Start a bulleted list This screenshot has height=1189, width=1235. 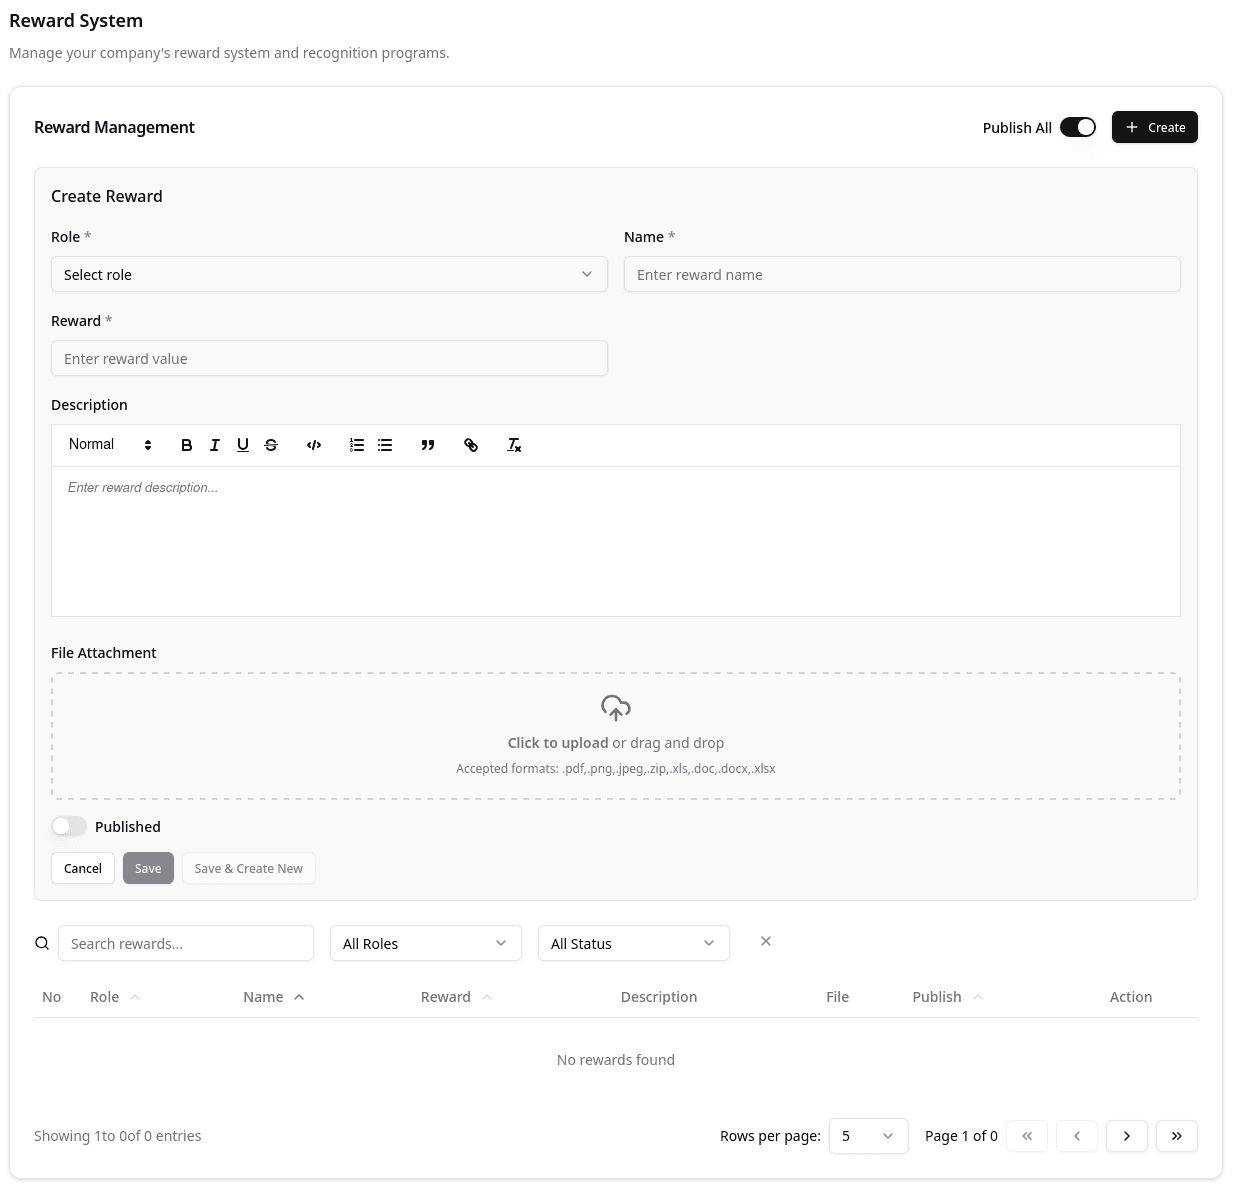(x=385, y=445)
